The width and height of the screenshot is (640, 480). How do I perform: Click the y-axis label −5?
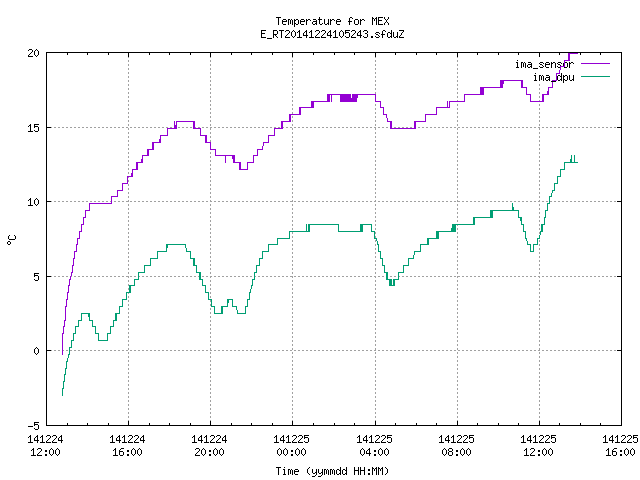[33, 426]
